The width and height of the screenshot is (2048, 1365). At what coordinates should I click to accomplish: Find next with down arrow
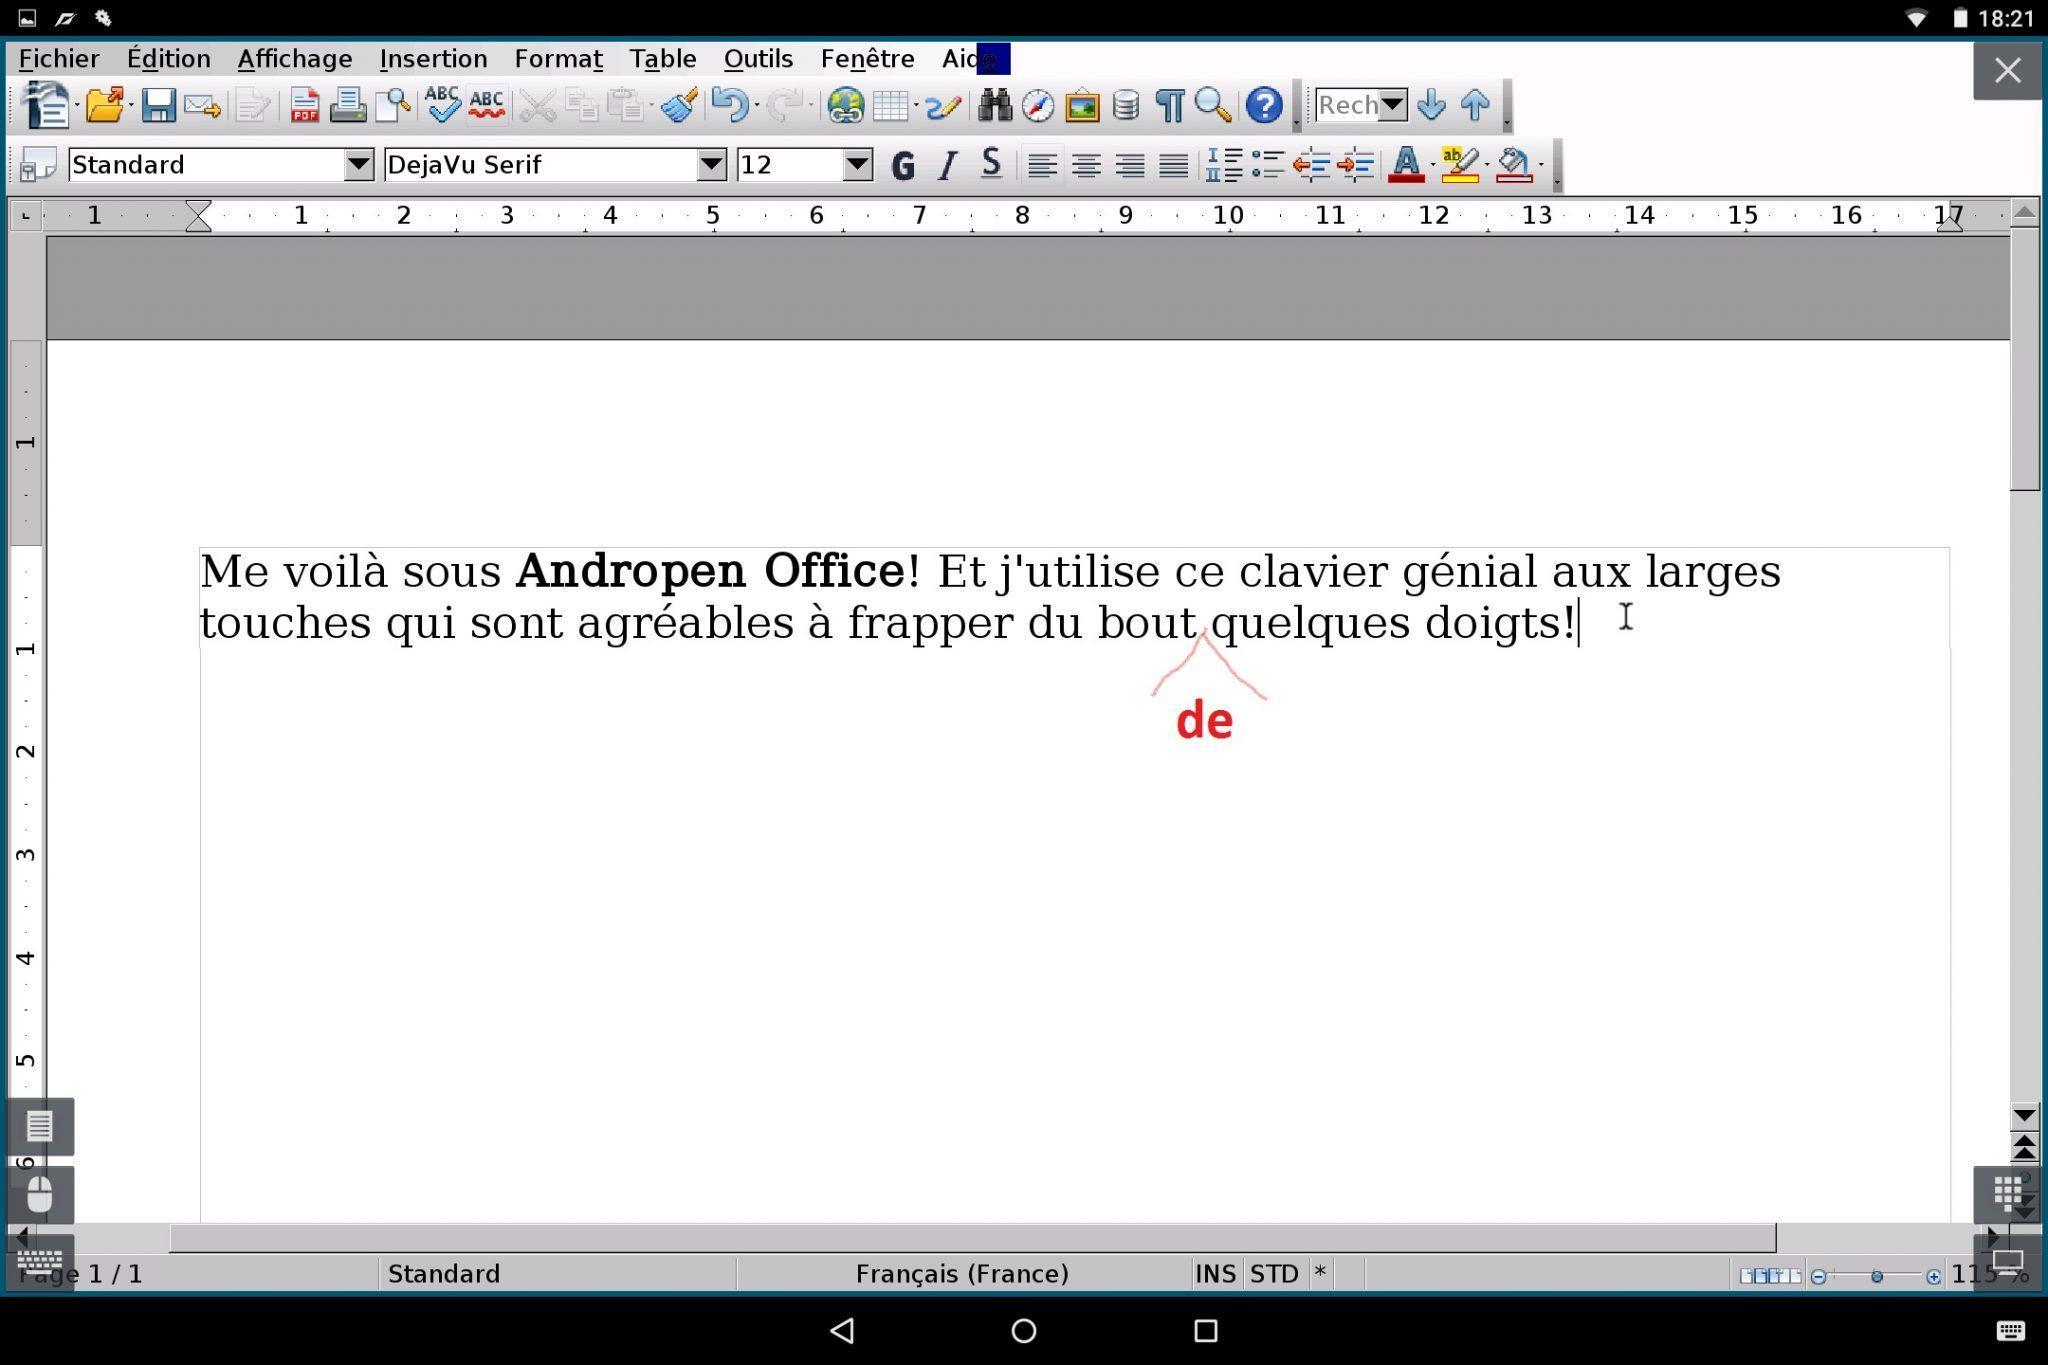[1431, 105]
